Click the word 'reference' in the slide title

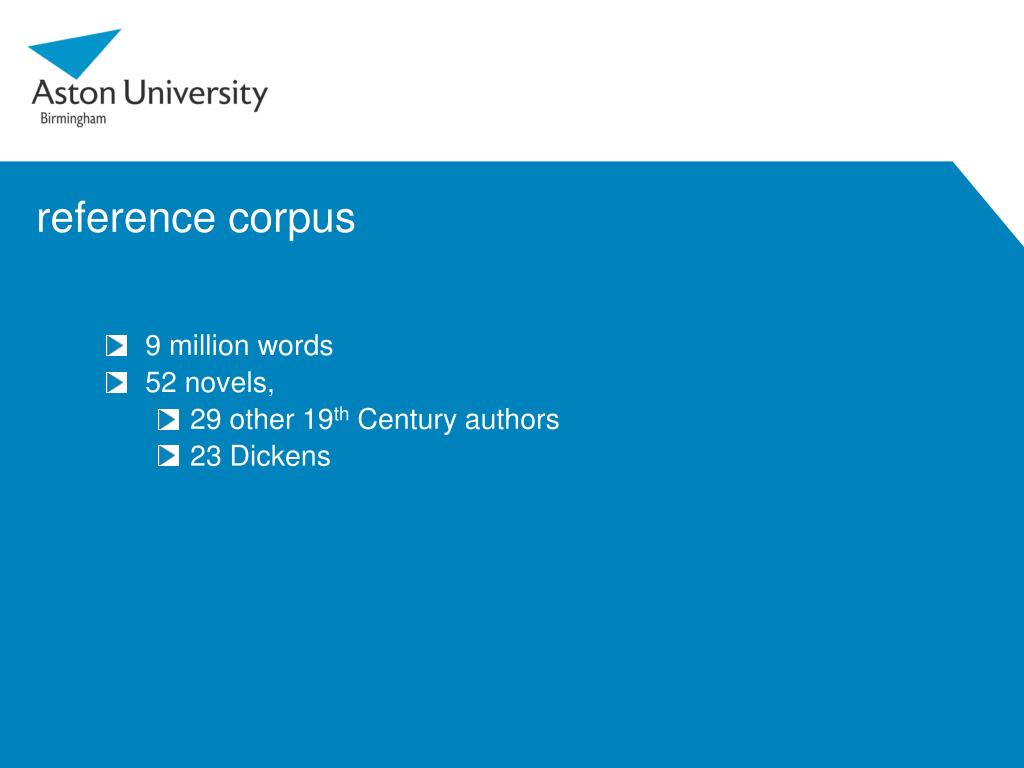[x=126, y=217]
